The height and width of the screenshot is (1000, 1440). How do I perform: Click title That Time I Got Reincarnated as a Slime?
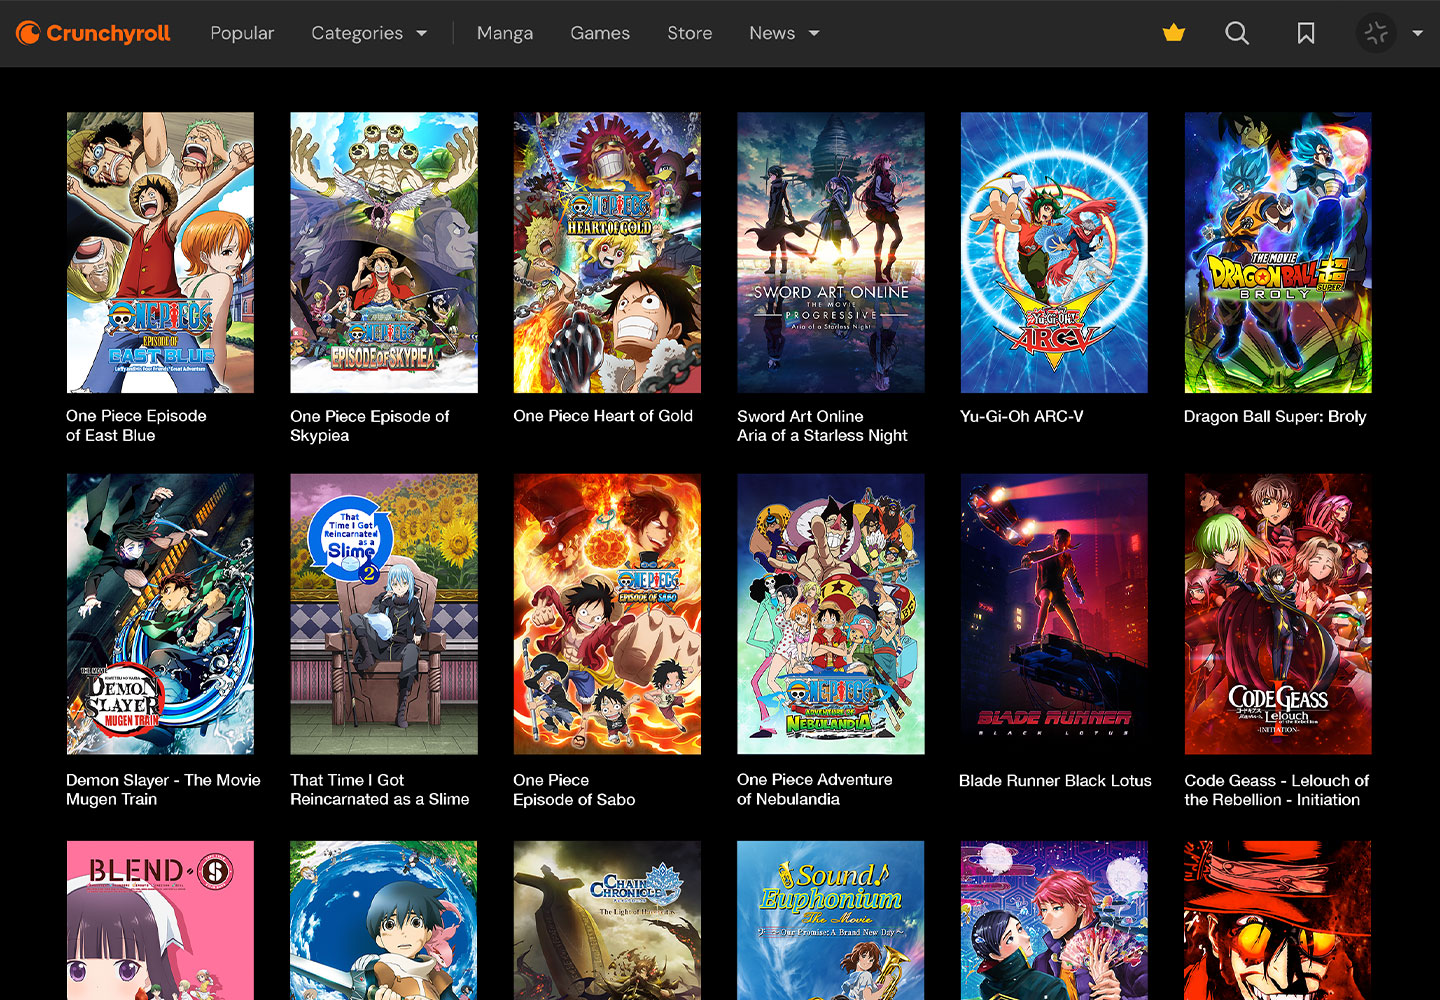coord(380,790)
